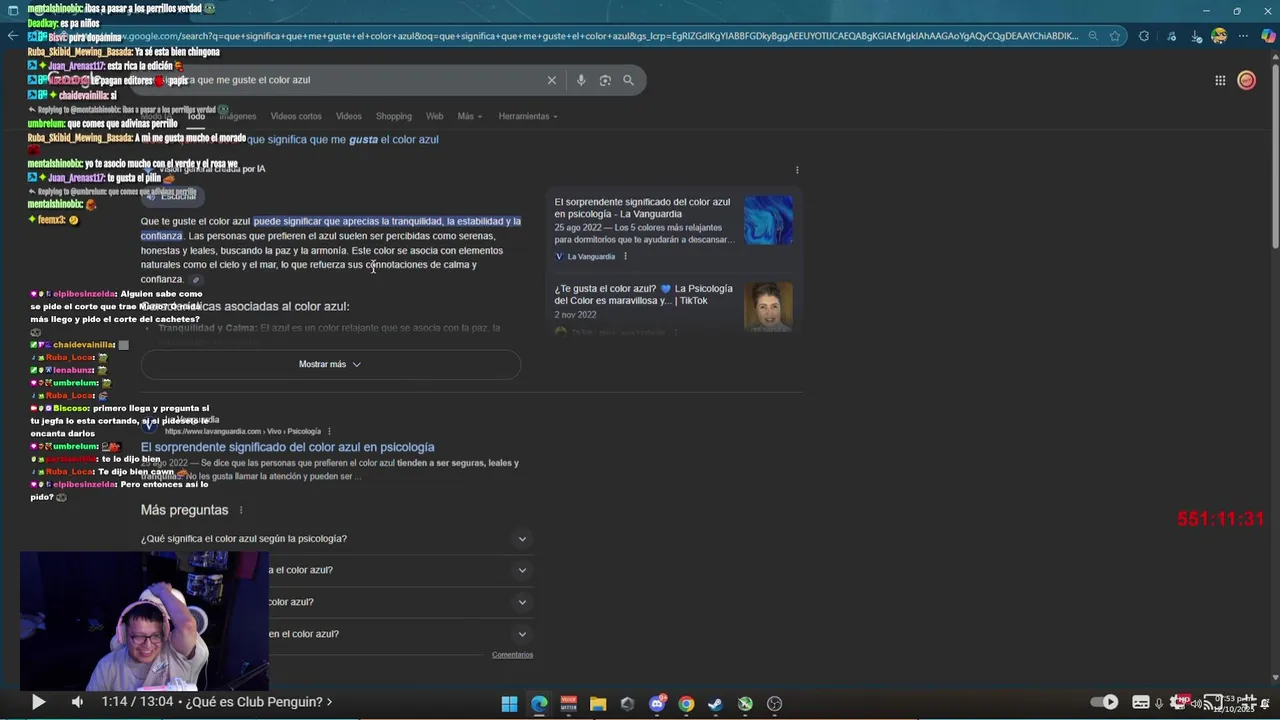Open the Google account avatar
Viewport: 1280px width, 720px height.
(1246, 80)
